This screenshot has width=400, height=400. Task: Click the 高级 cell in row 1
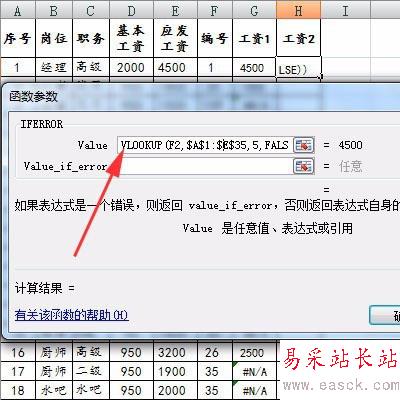[x=91, y=68]
